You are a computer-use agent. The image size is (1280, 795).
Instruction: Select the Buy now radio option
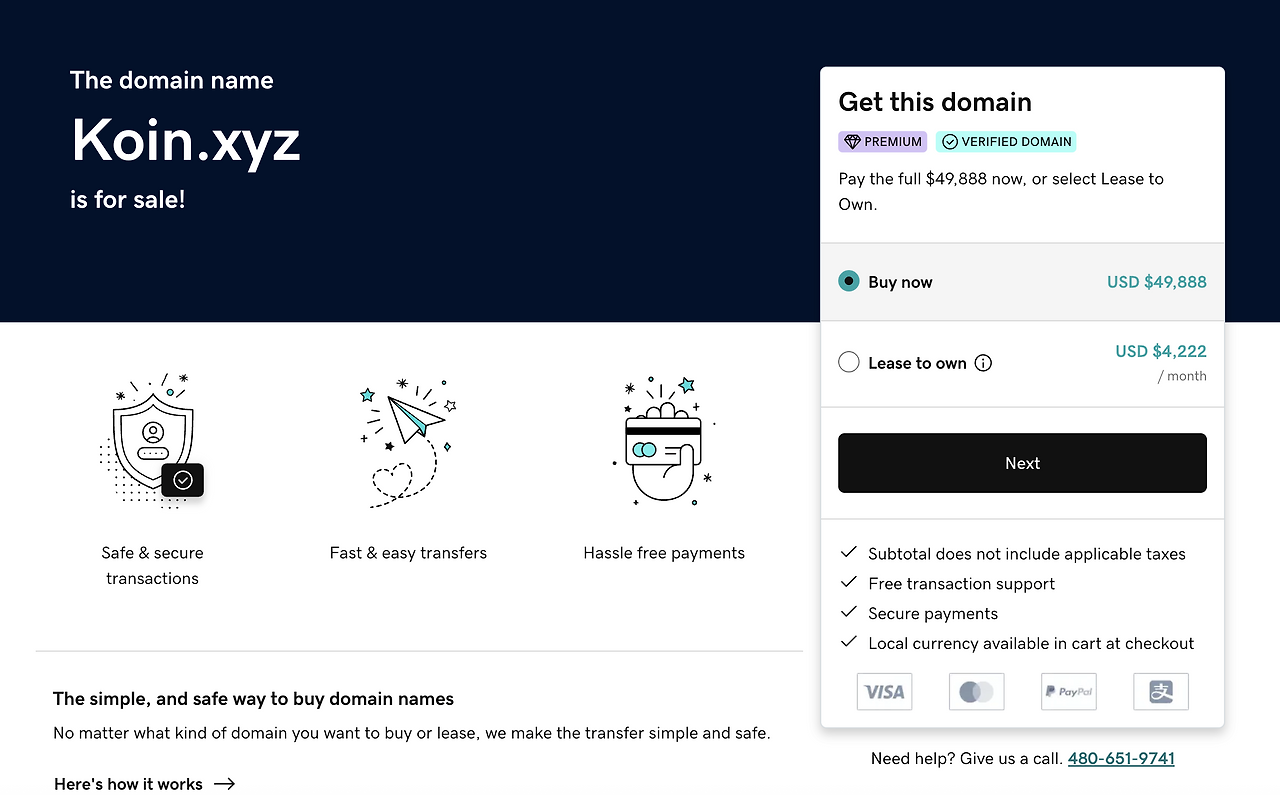point(849,282)
